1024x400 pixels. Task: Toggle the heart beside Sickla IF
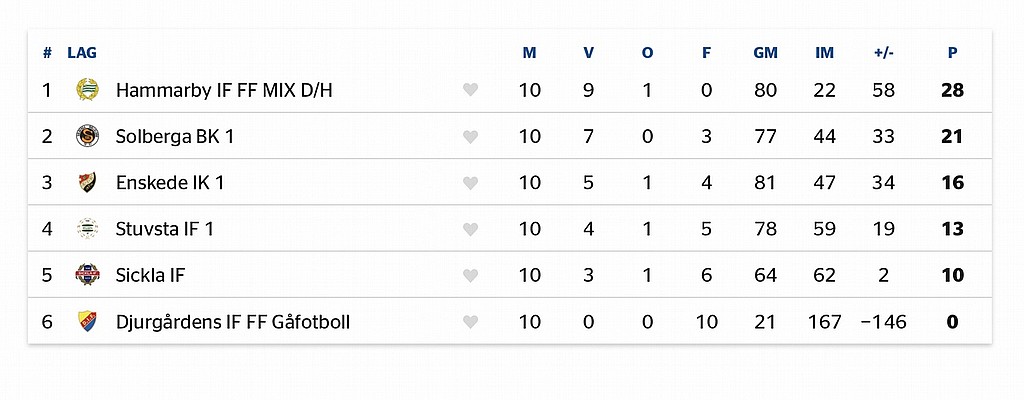[x=470, y=276]
